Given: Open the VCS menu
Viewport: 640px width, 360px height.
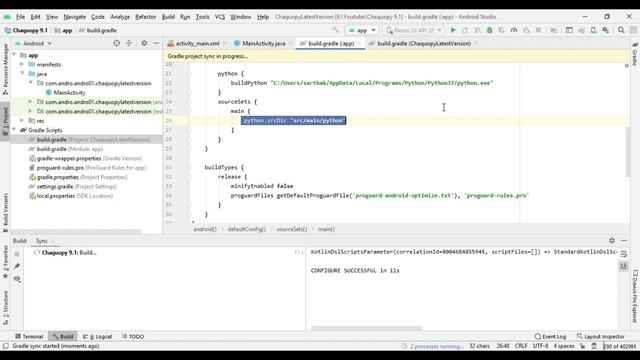Looking at the screenshot, I should [x=220, y=17].
